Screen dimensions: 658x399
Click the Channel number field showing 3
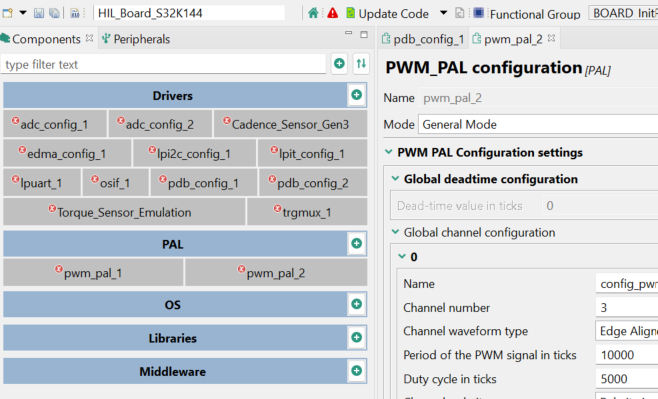coord(627,308)
